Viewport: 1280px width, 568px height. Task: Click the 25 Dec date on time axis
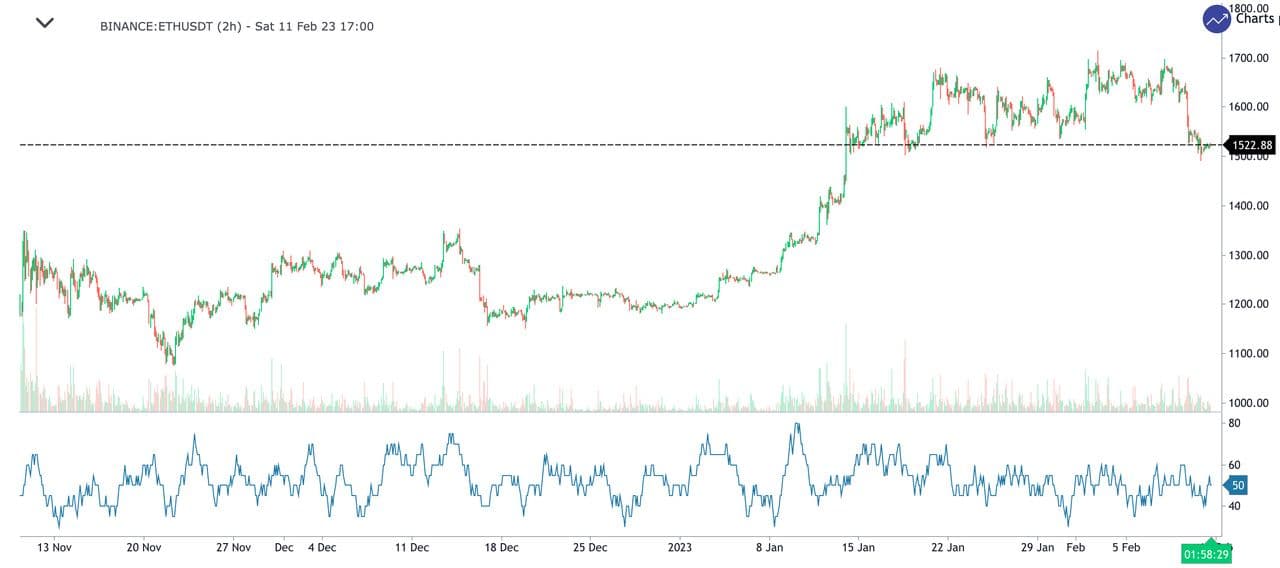click(x=590, y=548)
